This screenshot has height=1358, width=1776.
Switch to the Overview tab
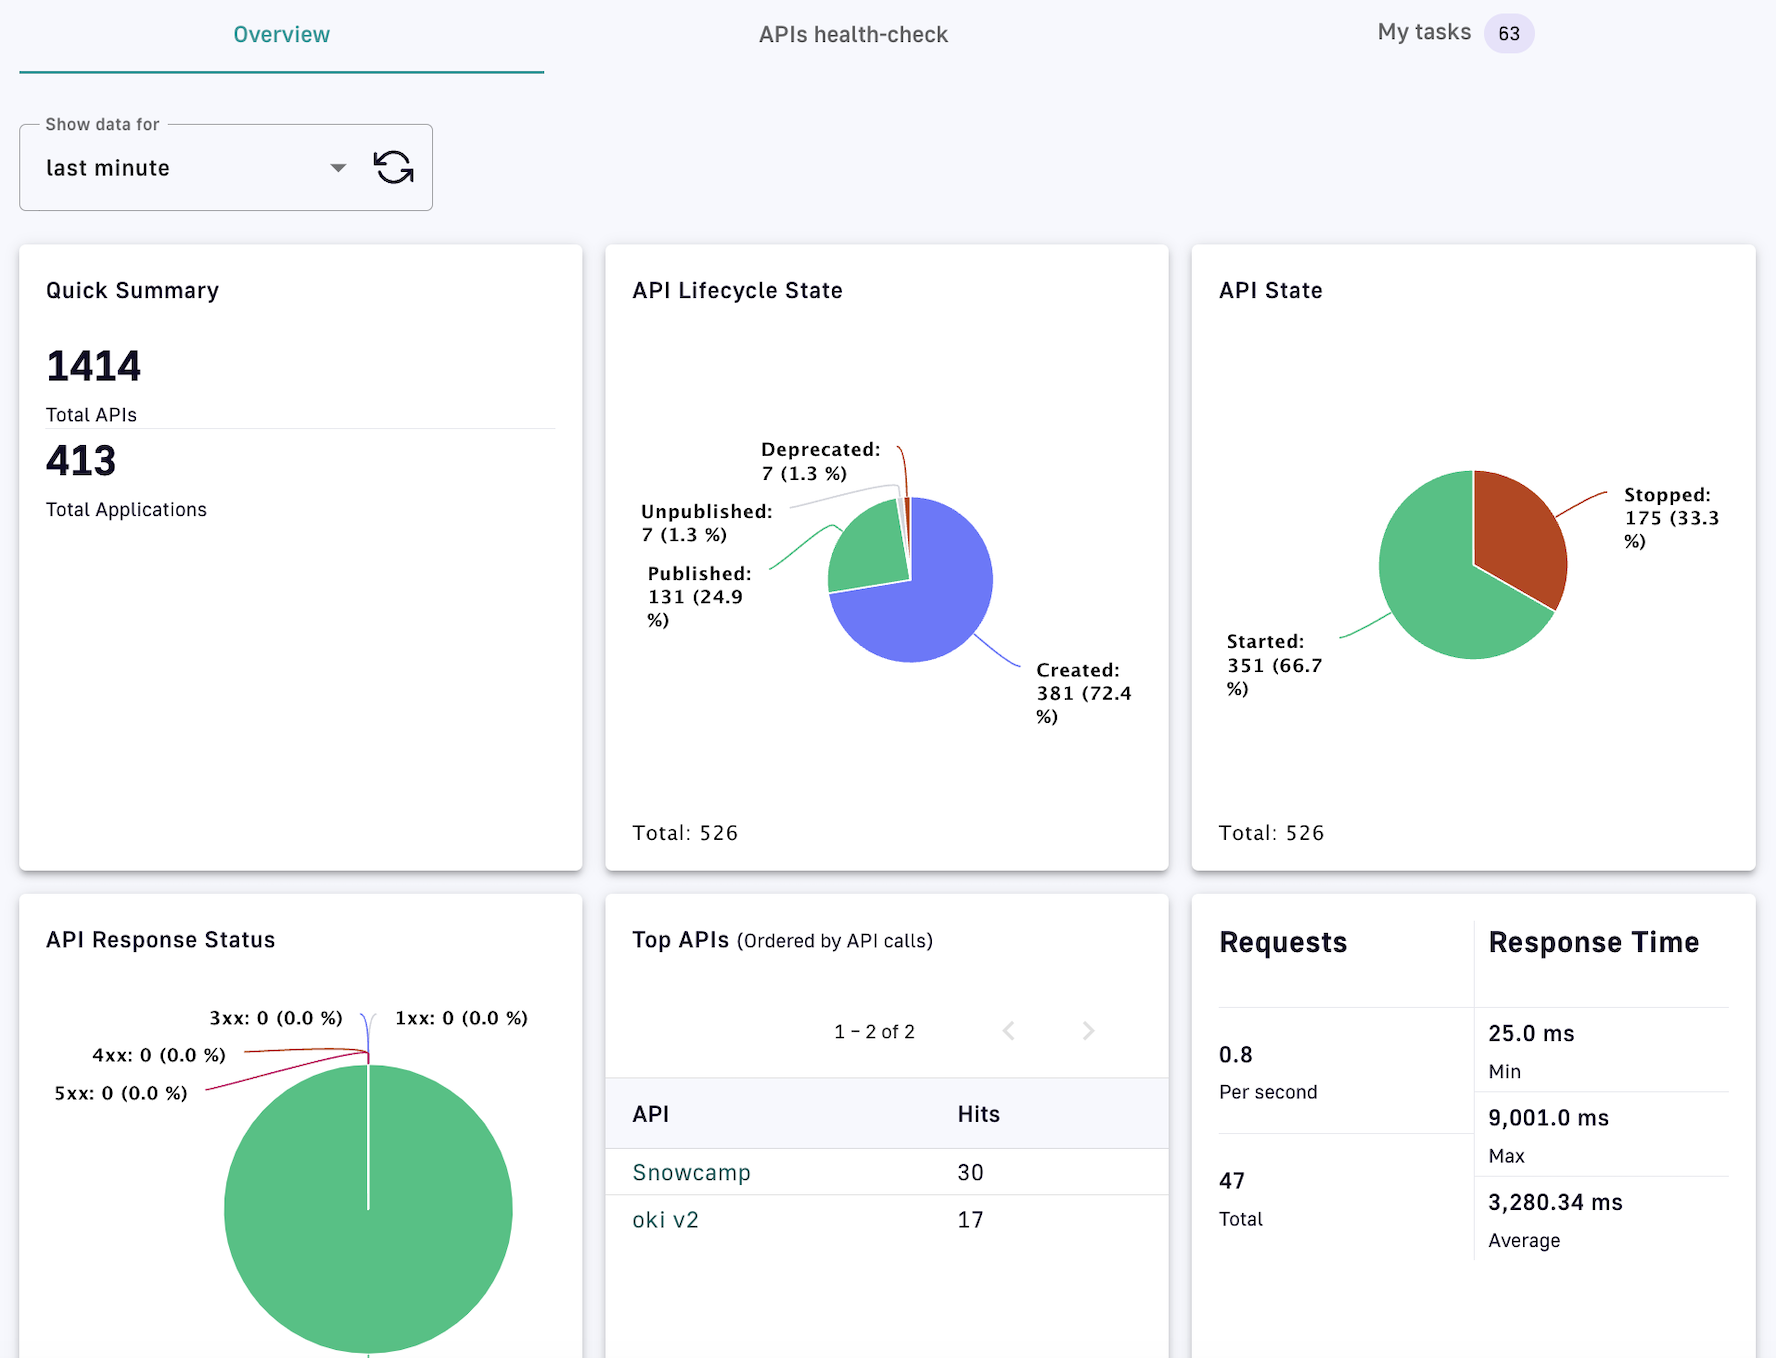tap(281, 35)
